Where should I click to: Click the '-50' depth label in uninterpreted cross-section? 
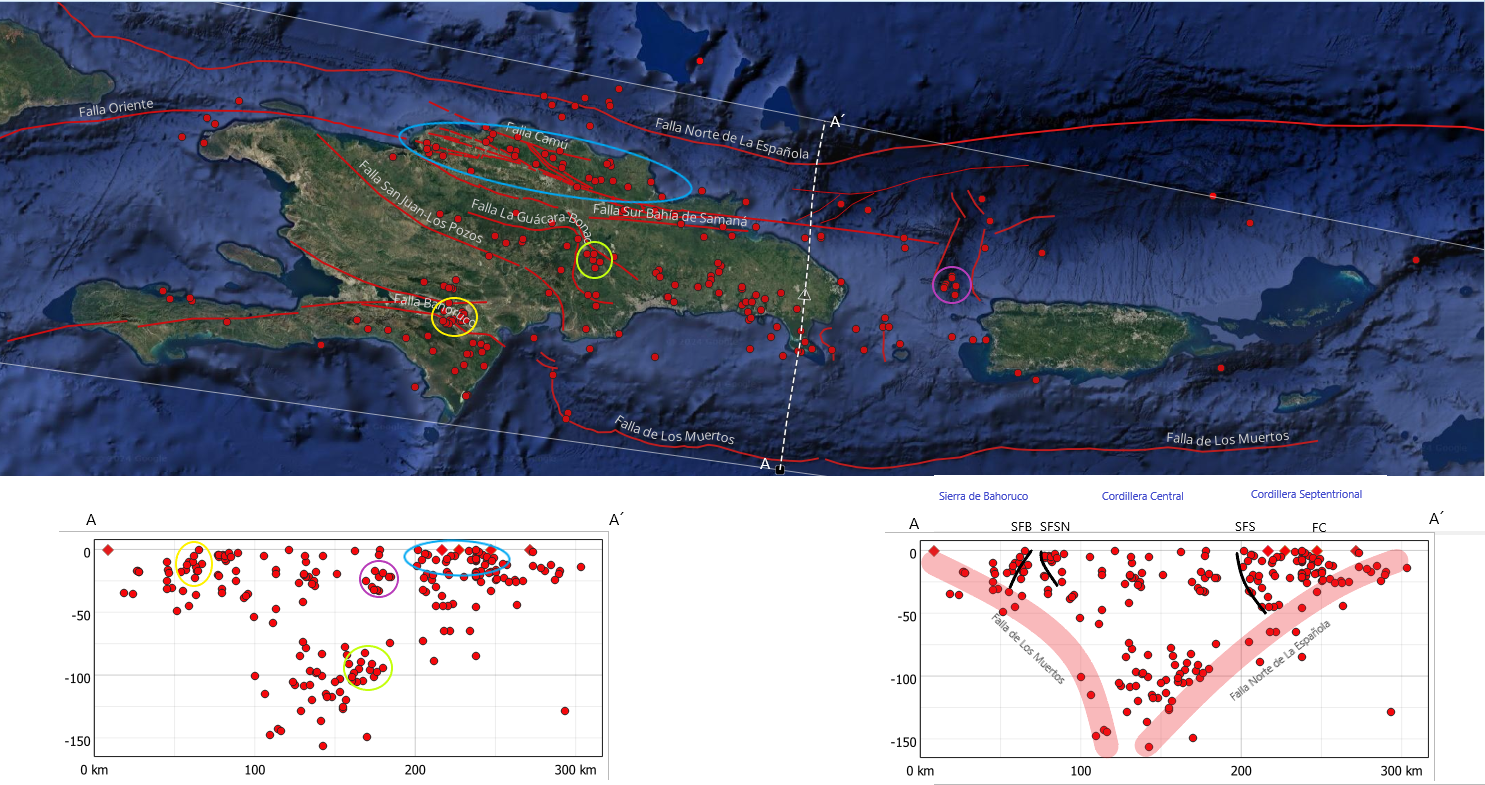point(79,614)
